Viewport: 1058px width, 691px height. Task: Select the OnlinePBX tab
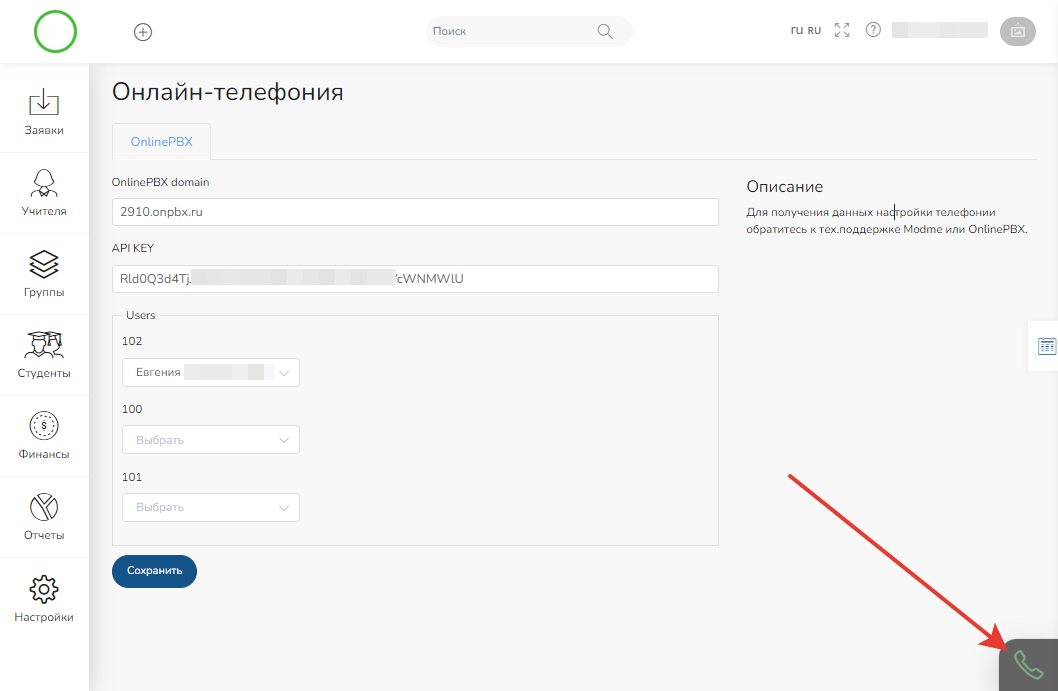tap(161, 142)
